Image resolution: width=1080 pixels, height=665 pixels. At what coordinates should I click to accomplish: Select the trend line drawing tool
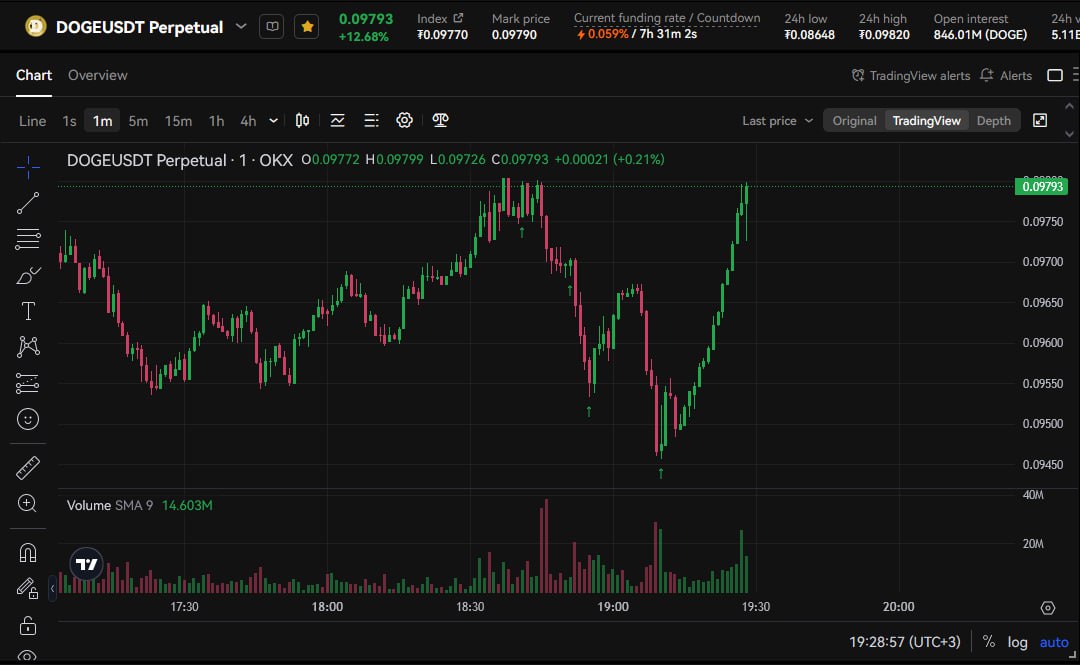pos(28,203)
